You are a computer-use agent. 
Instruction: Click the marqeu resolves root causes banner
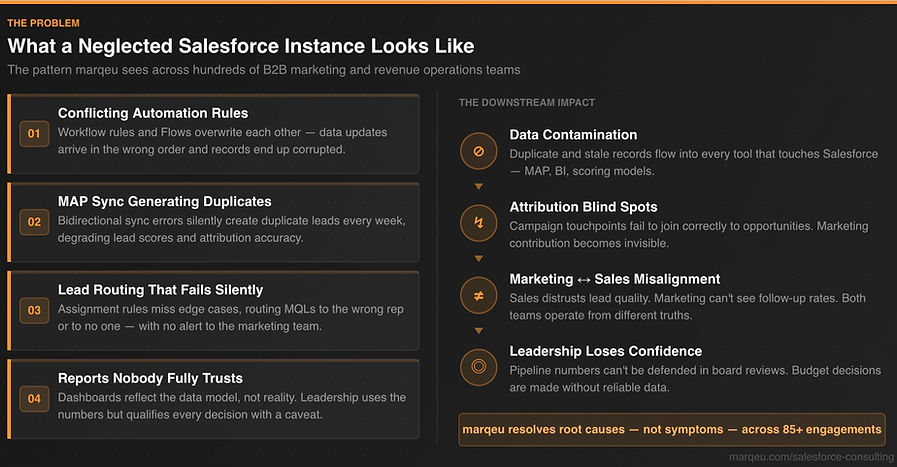(x=672, y=429)
